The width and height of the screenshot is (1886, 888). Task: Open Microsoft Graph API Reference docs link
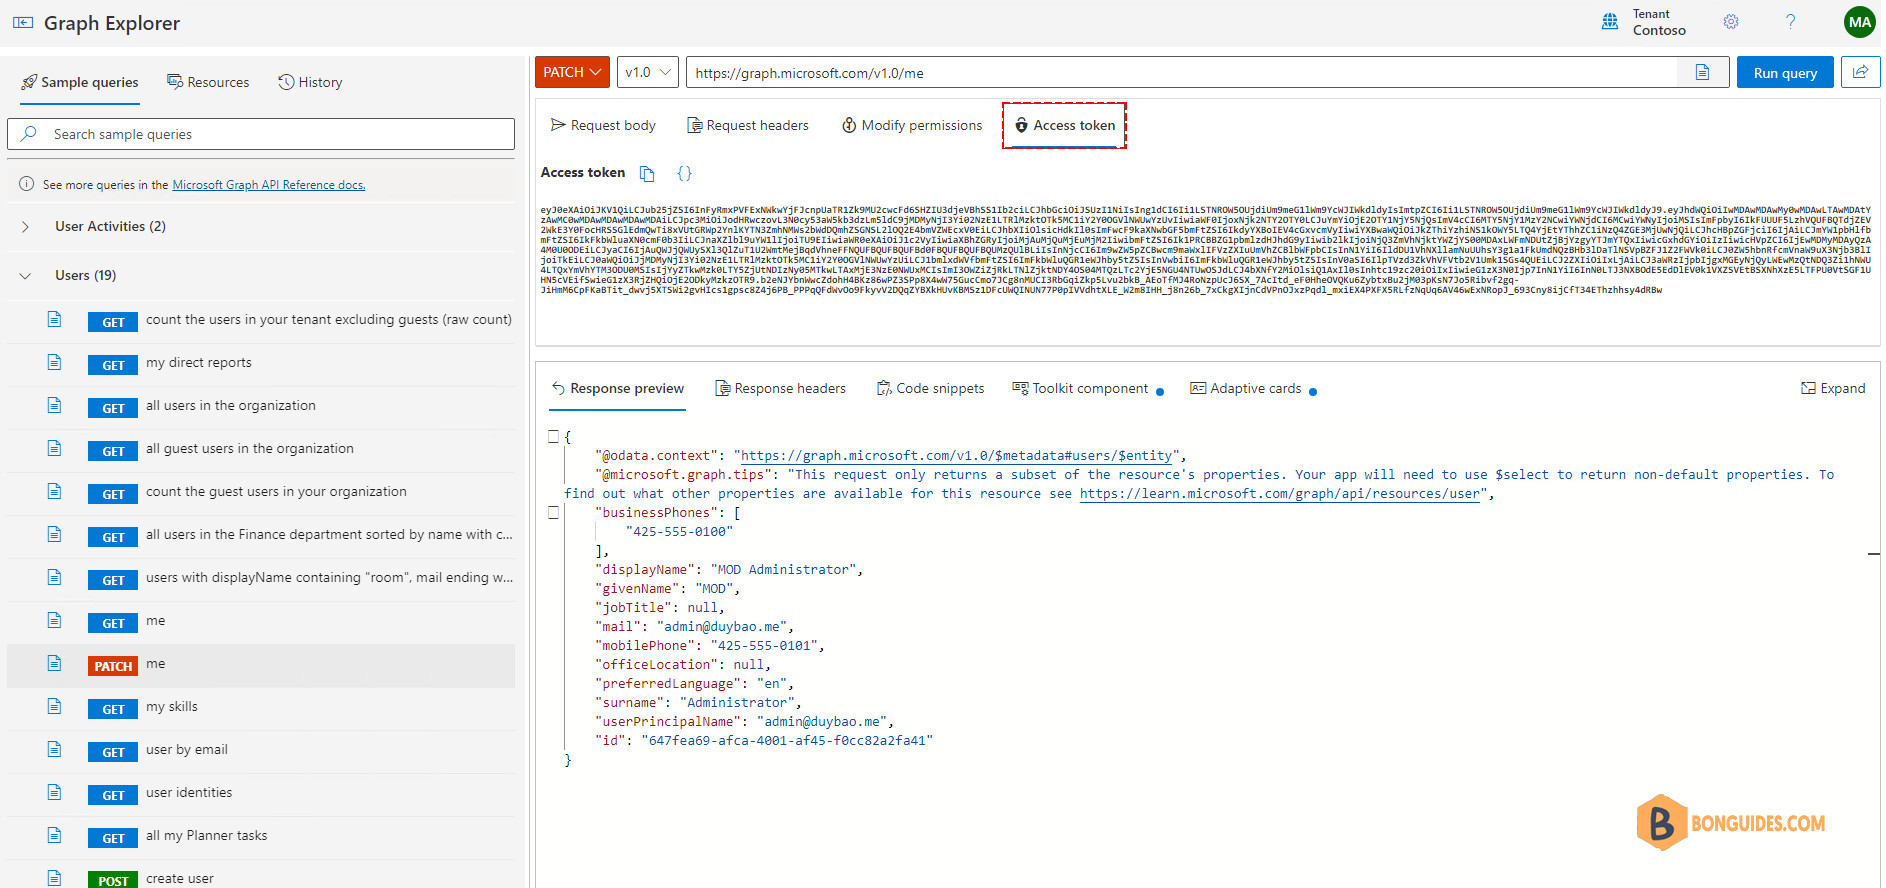click(x=269, y=185)
